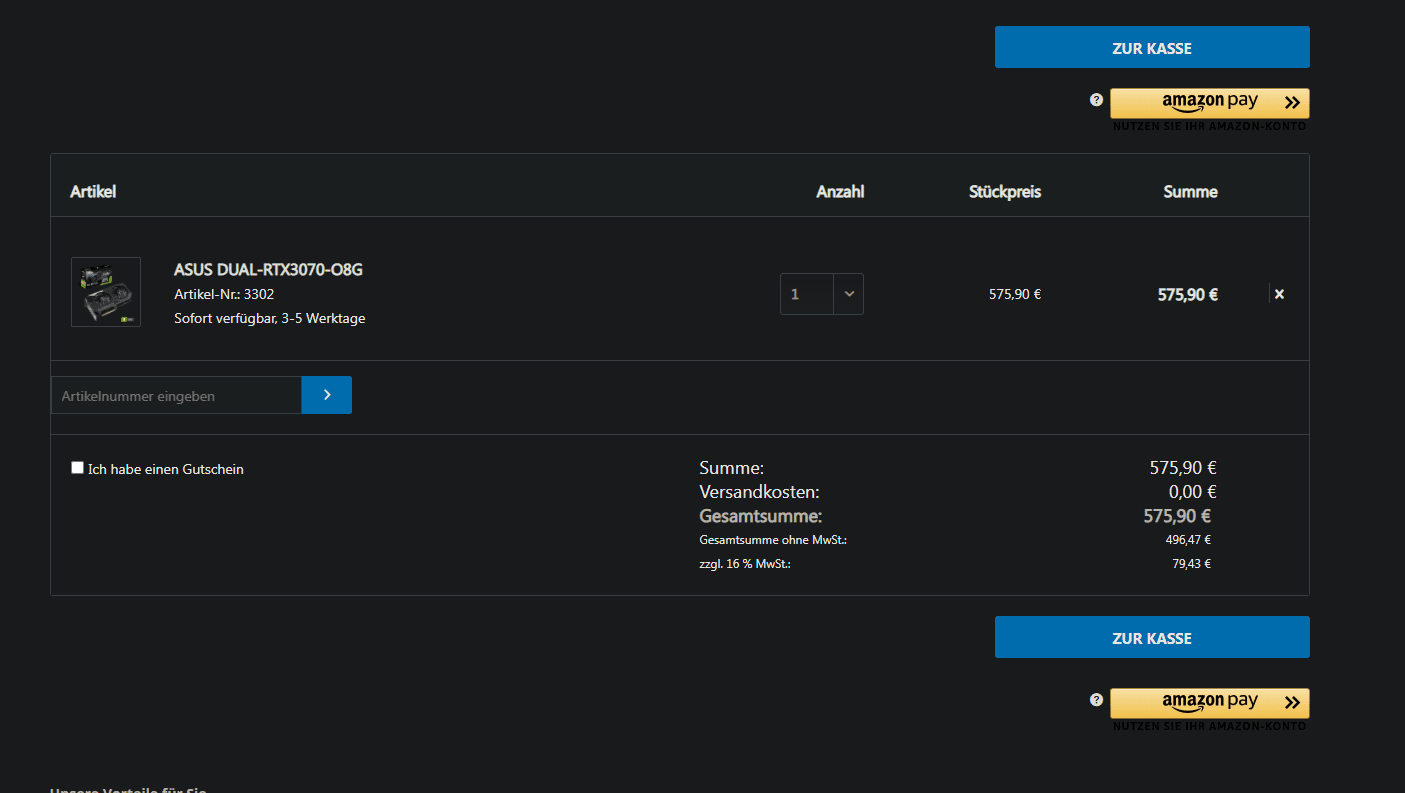Click the zzgl. 16 % MwSt.: label

tap(745, 564)
